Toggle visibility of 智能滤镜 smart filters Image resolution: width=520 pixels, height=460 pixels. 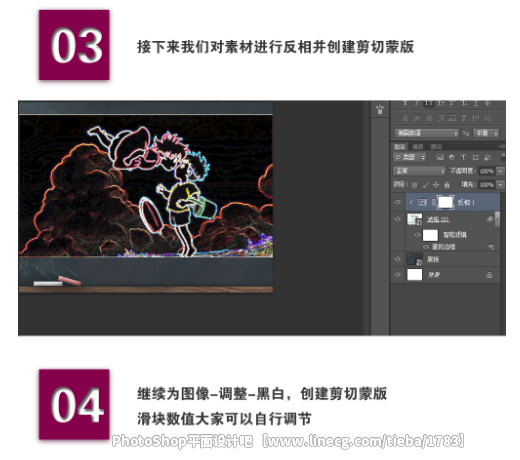pyautogui.click(x=417, y=235)
